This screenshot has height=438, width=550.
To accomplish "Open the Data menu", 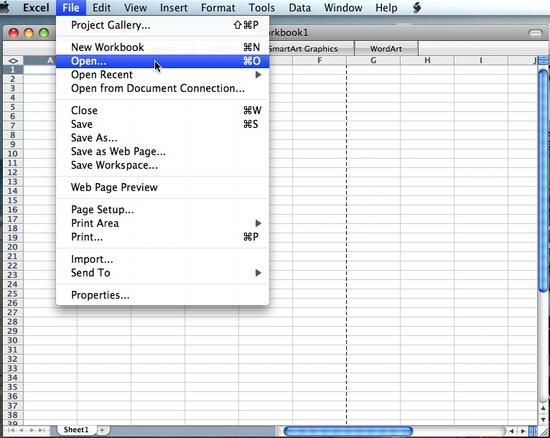I will pyautogui.click(x=300, y=8).
